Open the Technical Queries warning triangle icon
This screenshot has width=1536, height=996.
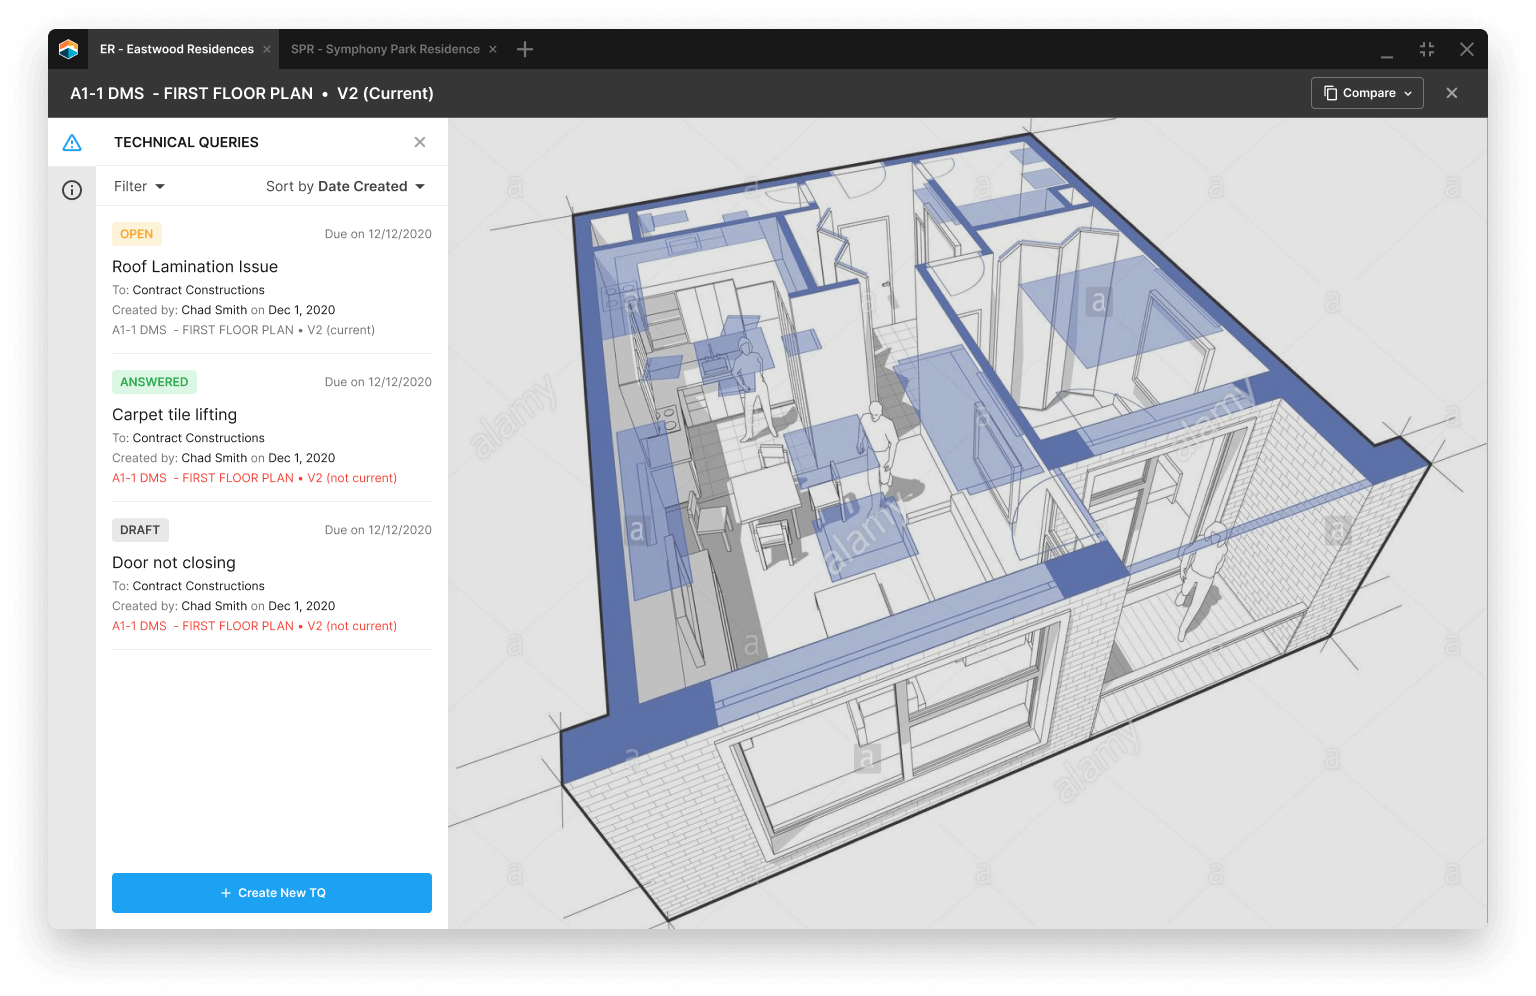[72, 143]
